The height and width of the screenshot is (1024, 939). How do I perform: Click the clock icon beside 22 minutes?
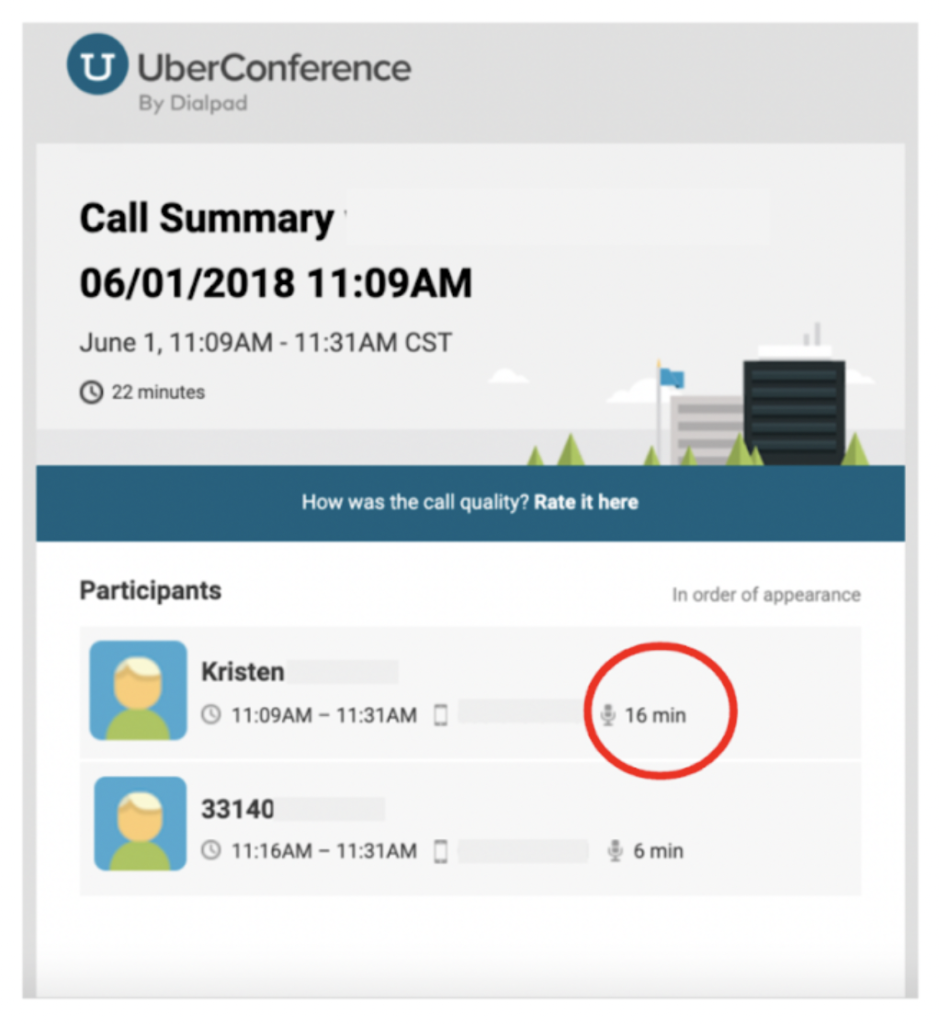tap(91, 392)
